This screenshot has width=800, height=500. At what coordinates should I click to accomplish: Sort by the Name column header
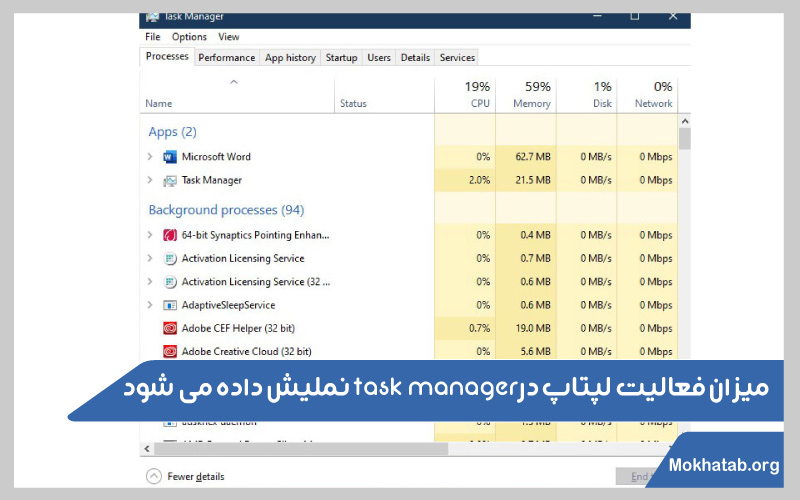click(159, 104)
